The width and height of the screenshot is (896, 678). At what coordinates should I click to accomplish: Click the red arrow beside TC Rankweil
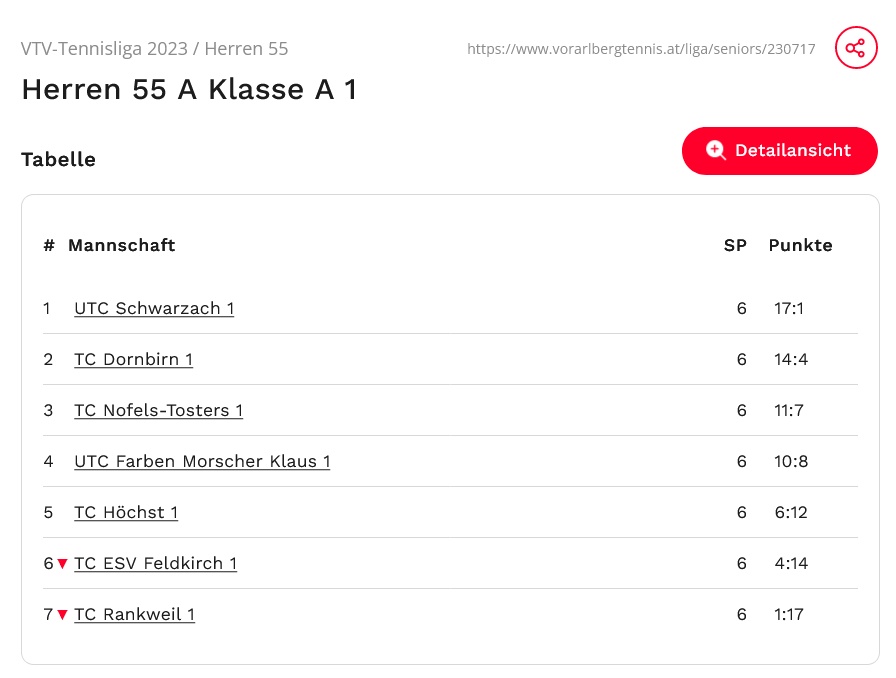click(62, 615)
